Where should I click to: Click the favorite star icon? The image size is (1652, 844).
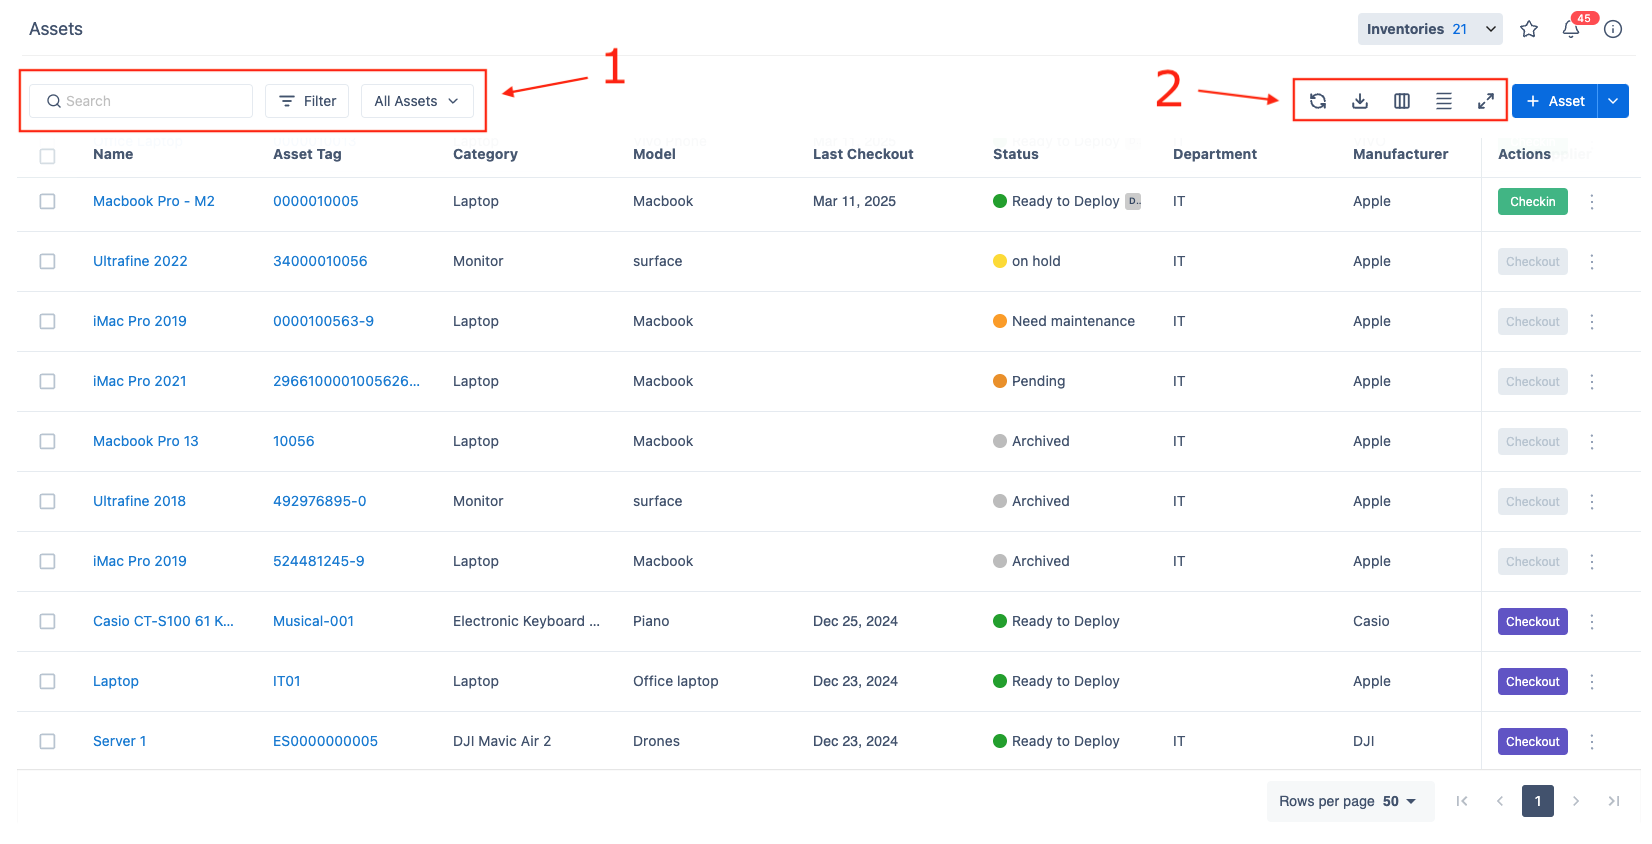point(1529,29)
